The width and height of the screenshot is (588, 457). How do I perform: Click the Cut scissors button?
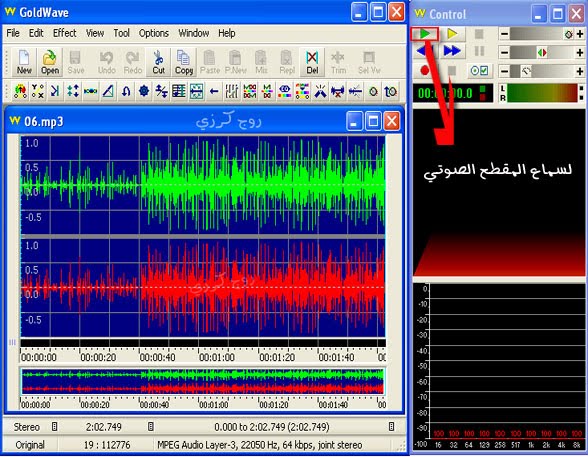coord(159,62)
